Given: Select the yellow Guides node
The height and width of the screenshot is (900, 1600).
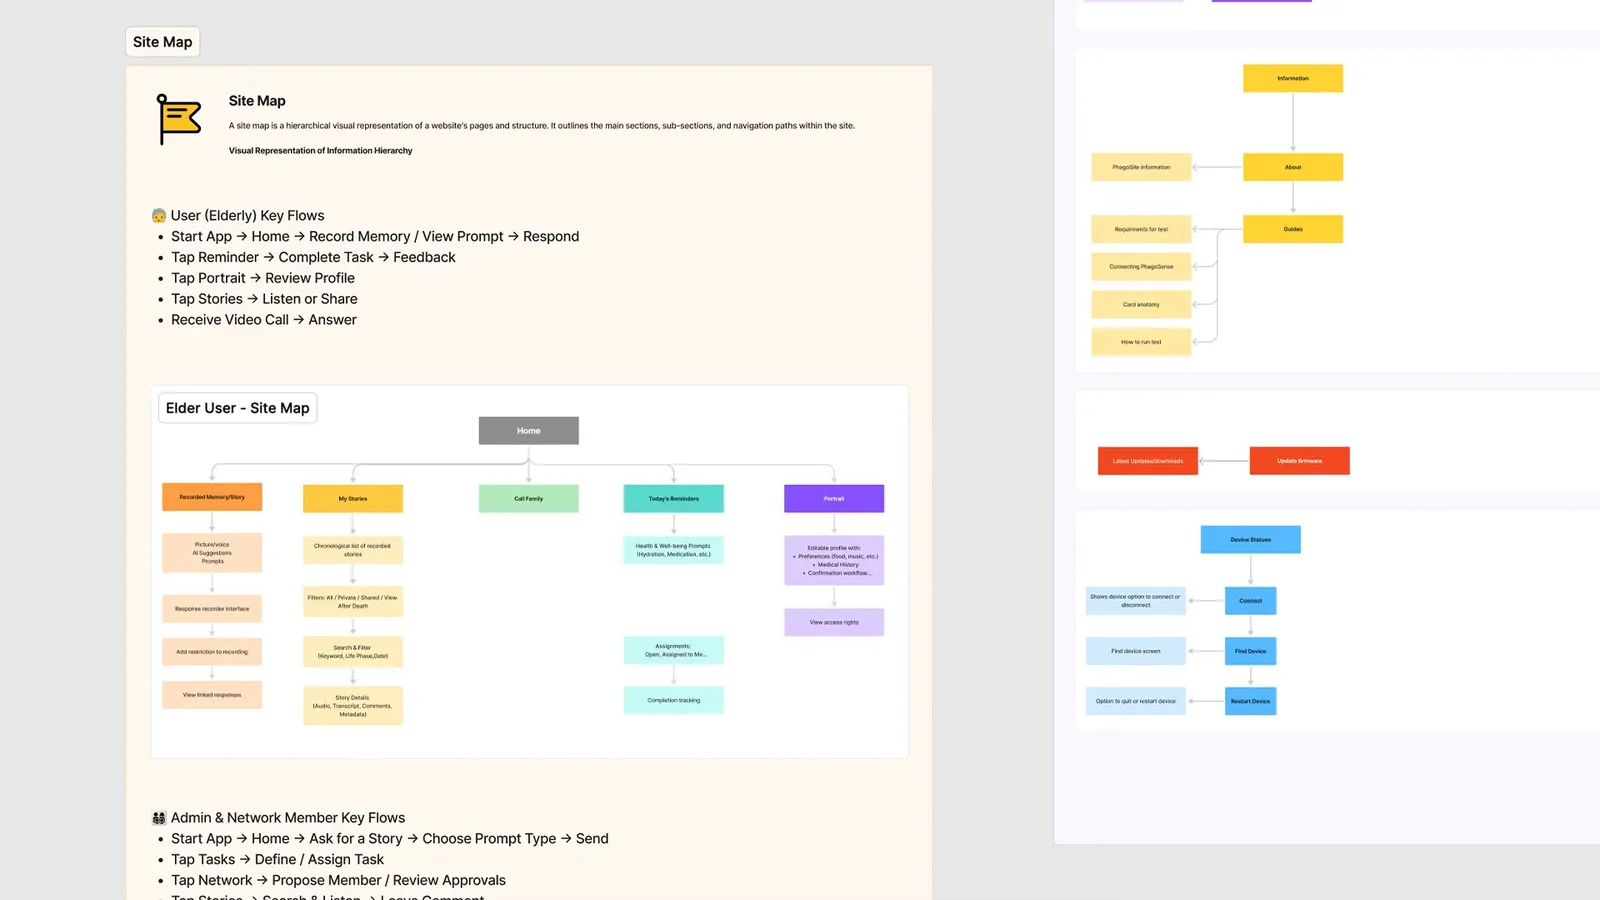Looking at the screenshot, I should coord(1293,229).
